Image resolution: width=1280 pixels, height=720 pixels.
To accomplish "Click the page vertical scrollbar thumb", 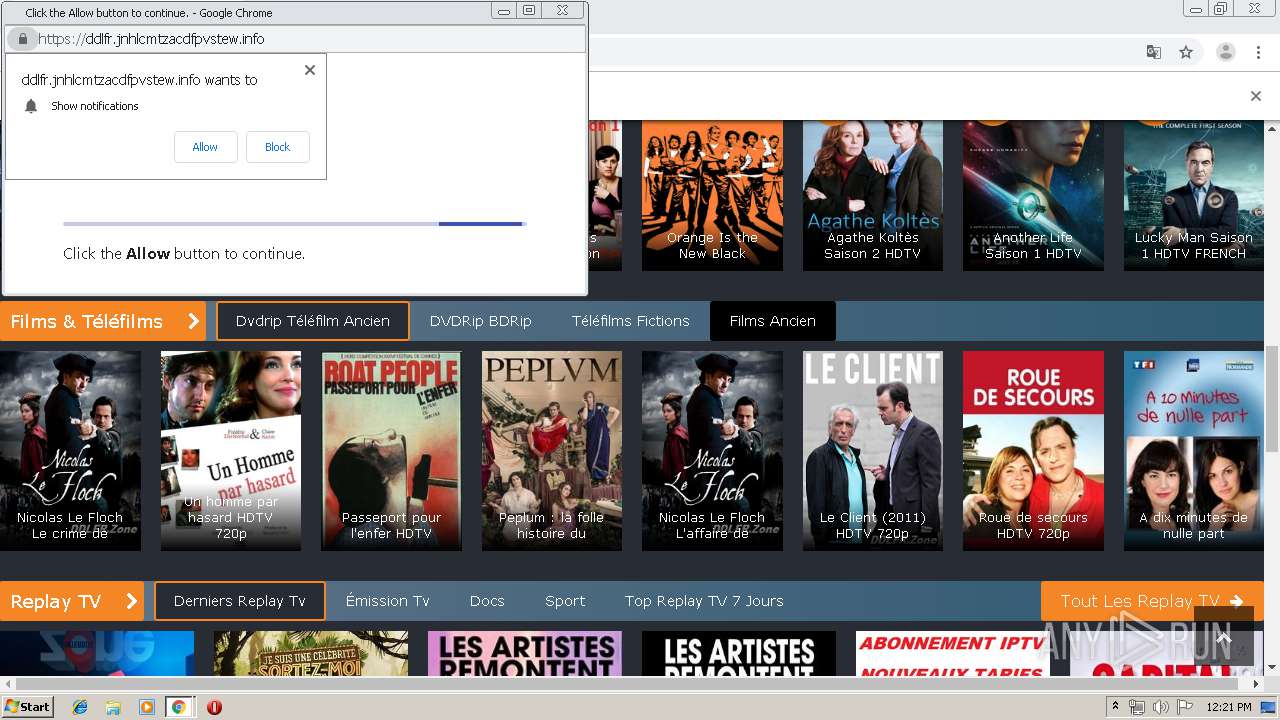I will [x=1272, y=397].
